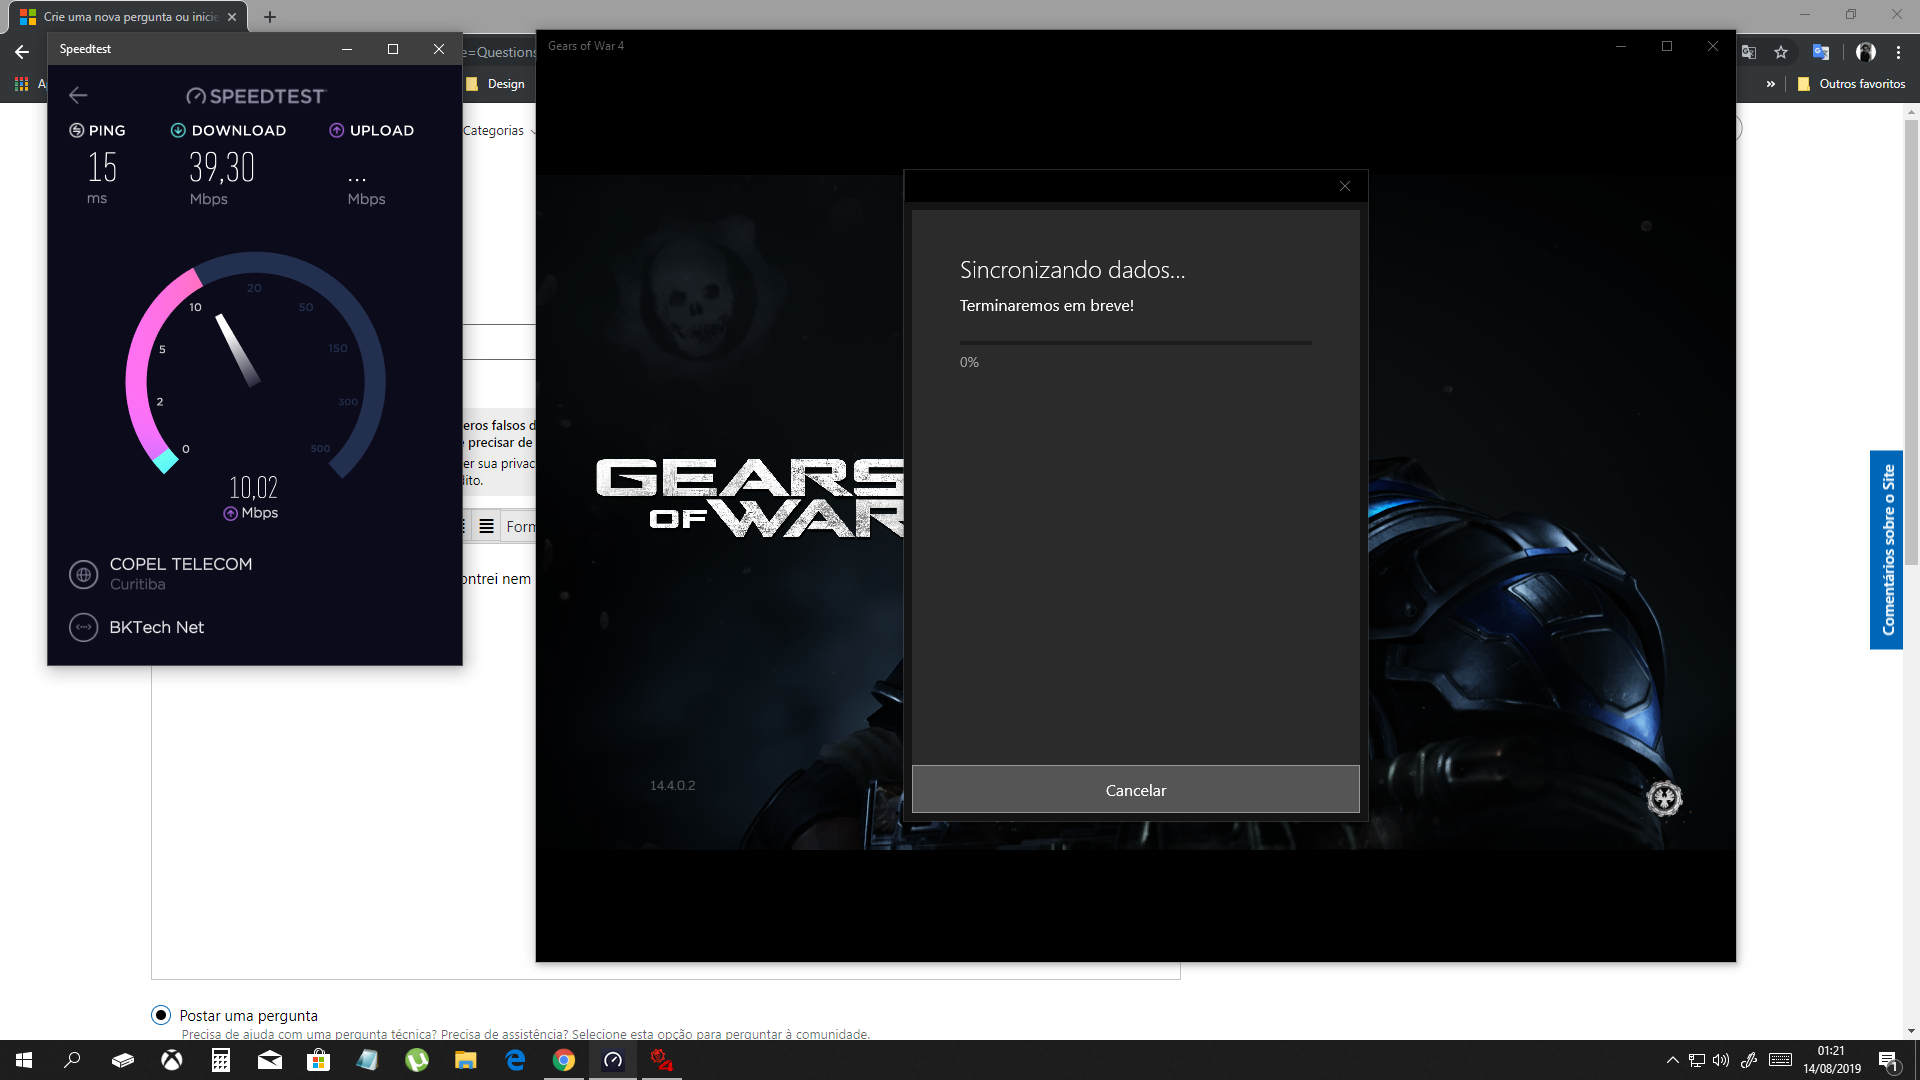This screenshot has height=1080, width=1920.
Task: Click the Speedtest logo header
Action: 256,96
